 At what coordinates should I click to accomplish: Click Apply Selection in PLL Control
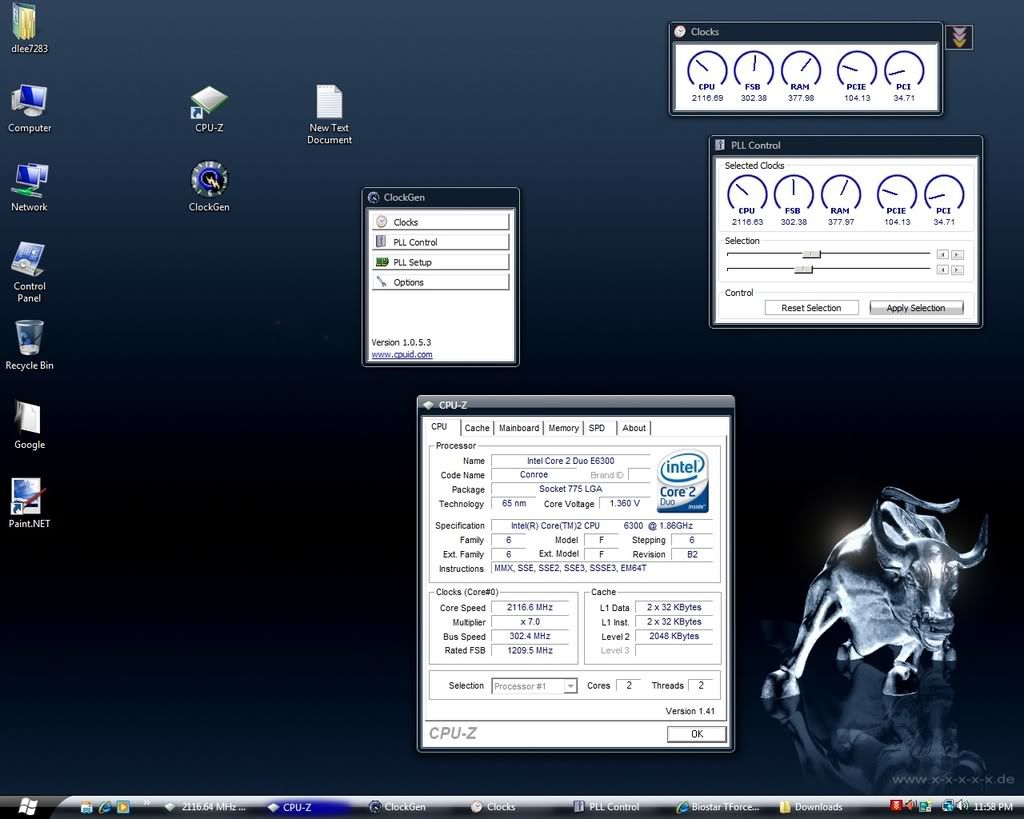pos(916,308)
